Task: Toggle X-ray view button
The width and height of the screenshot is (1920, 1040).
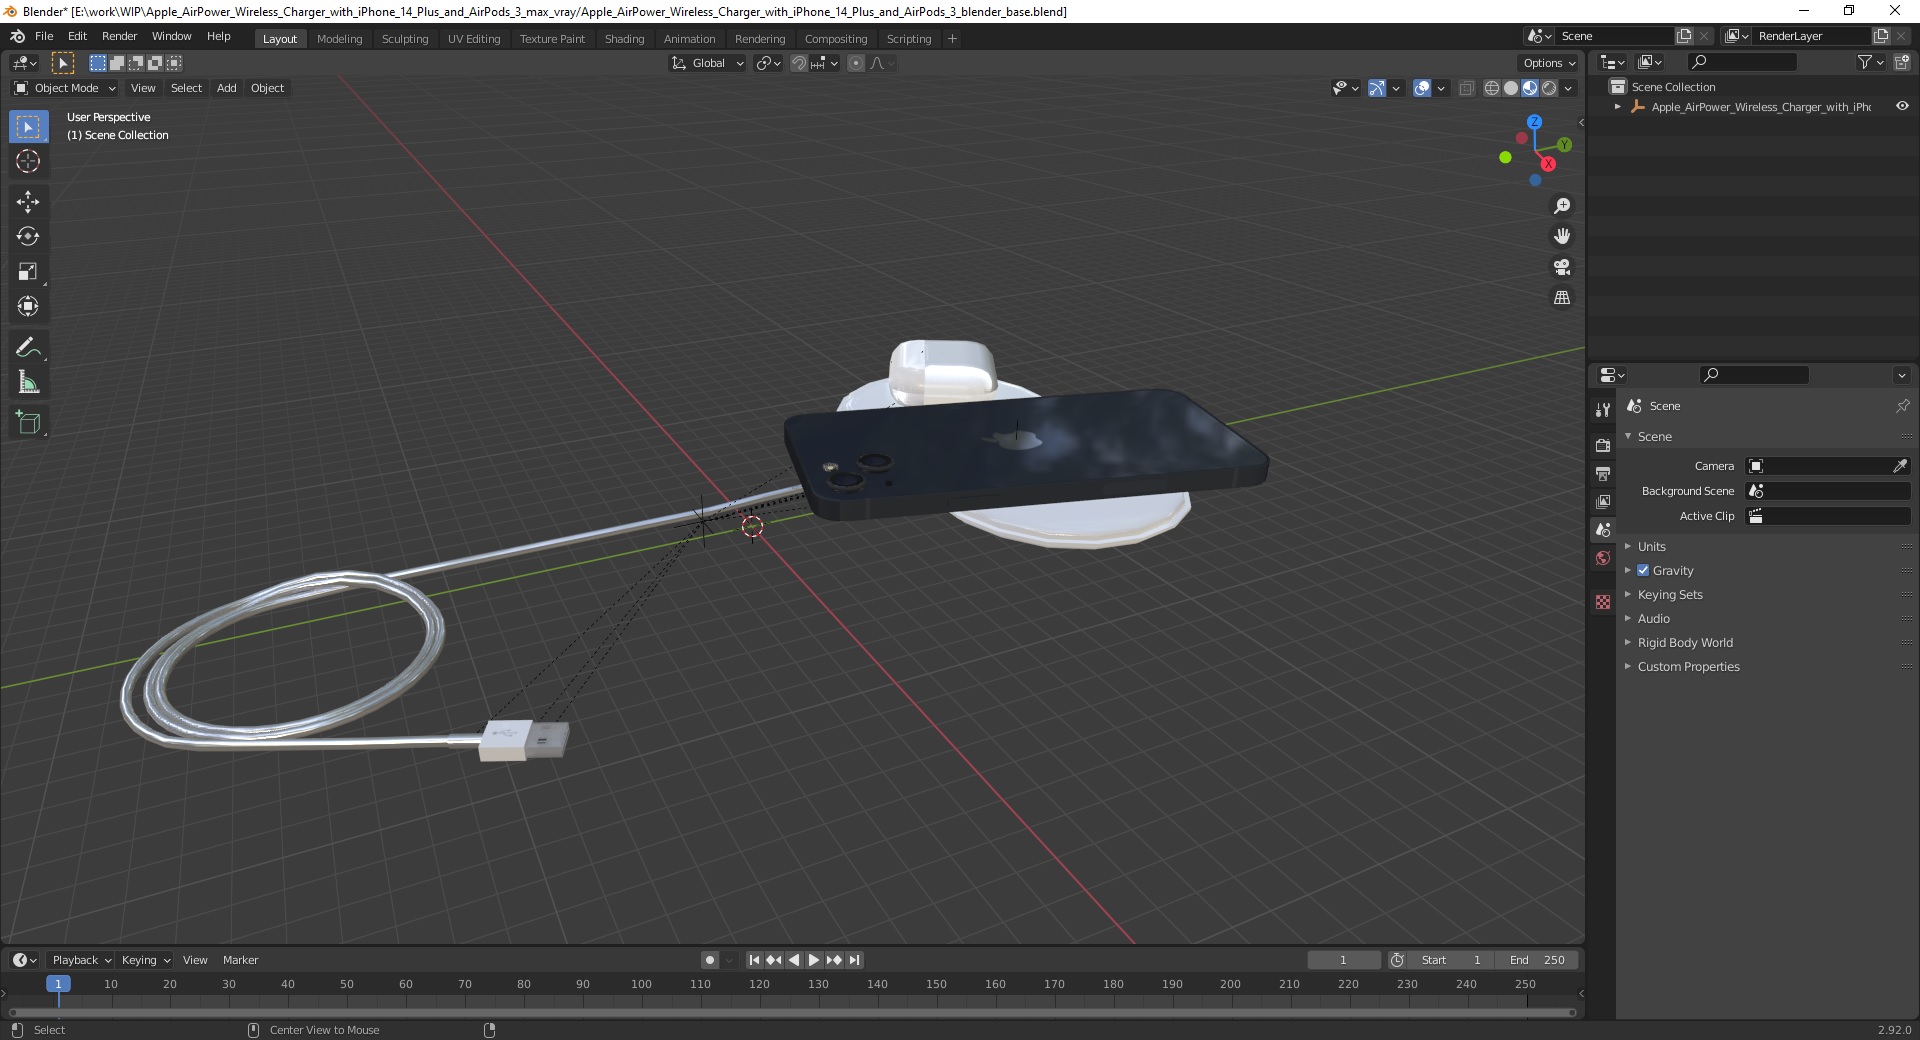Action: 1466,88
